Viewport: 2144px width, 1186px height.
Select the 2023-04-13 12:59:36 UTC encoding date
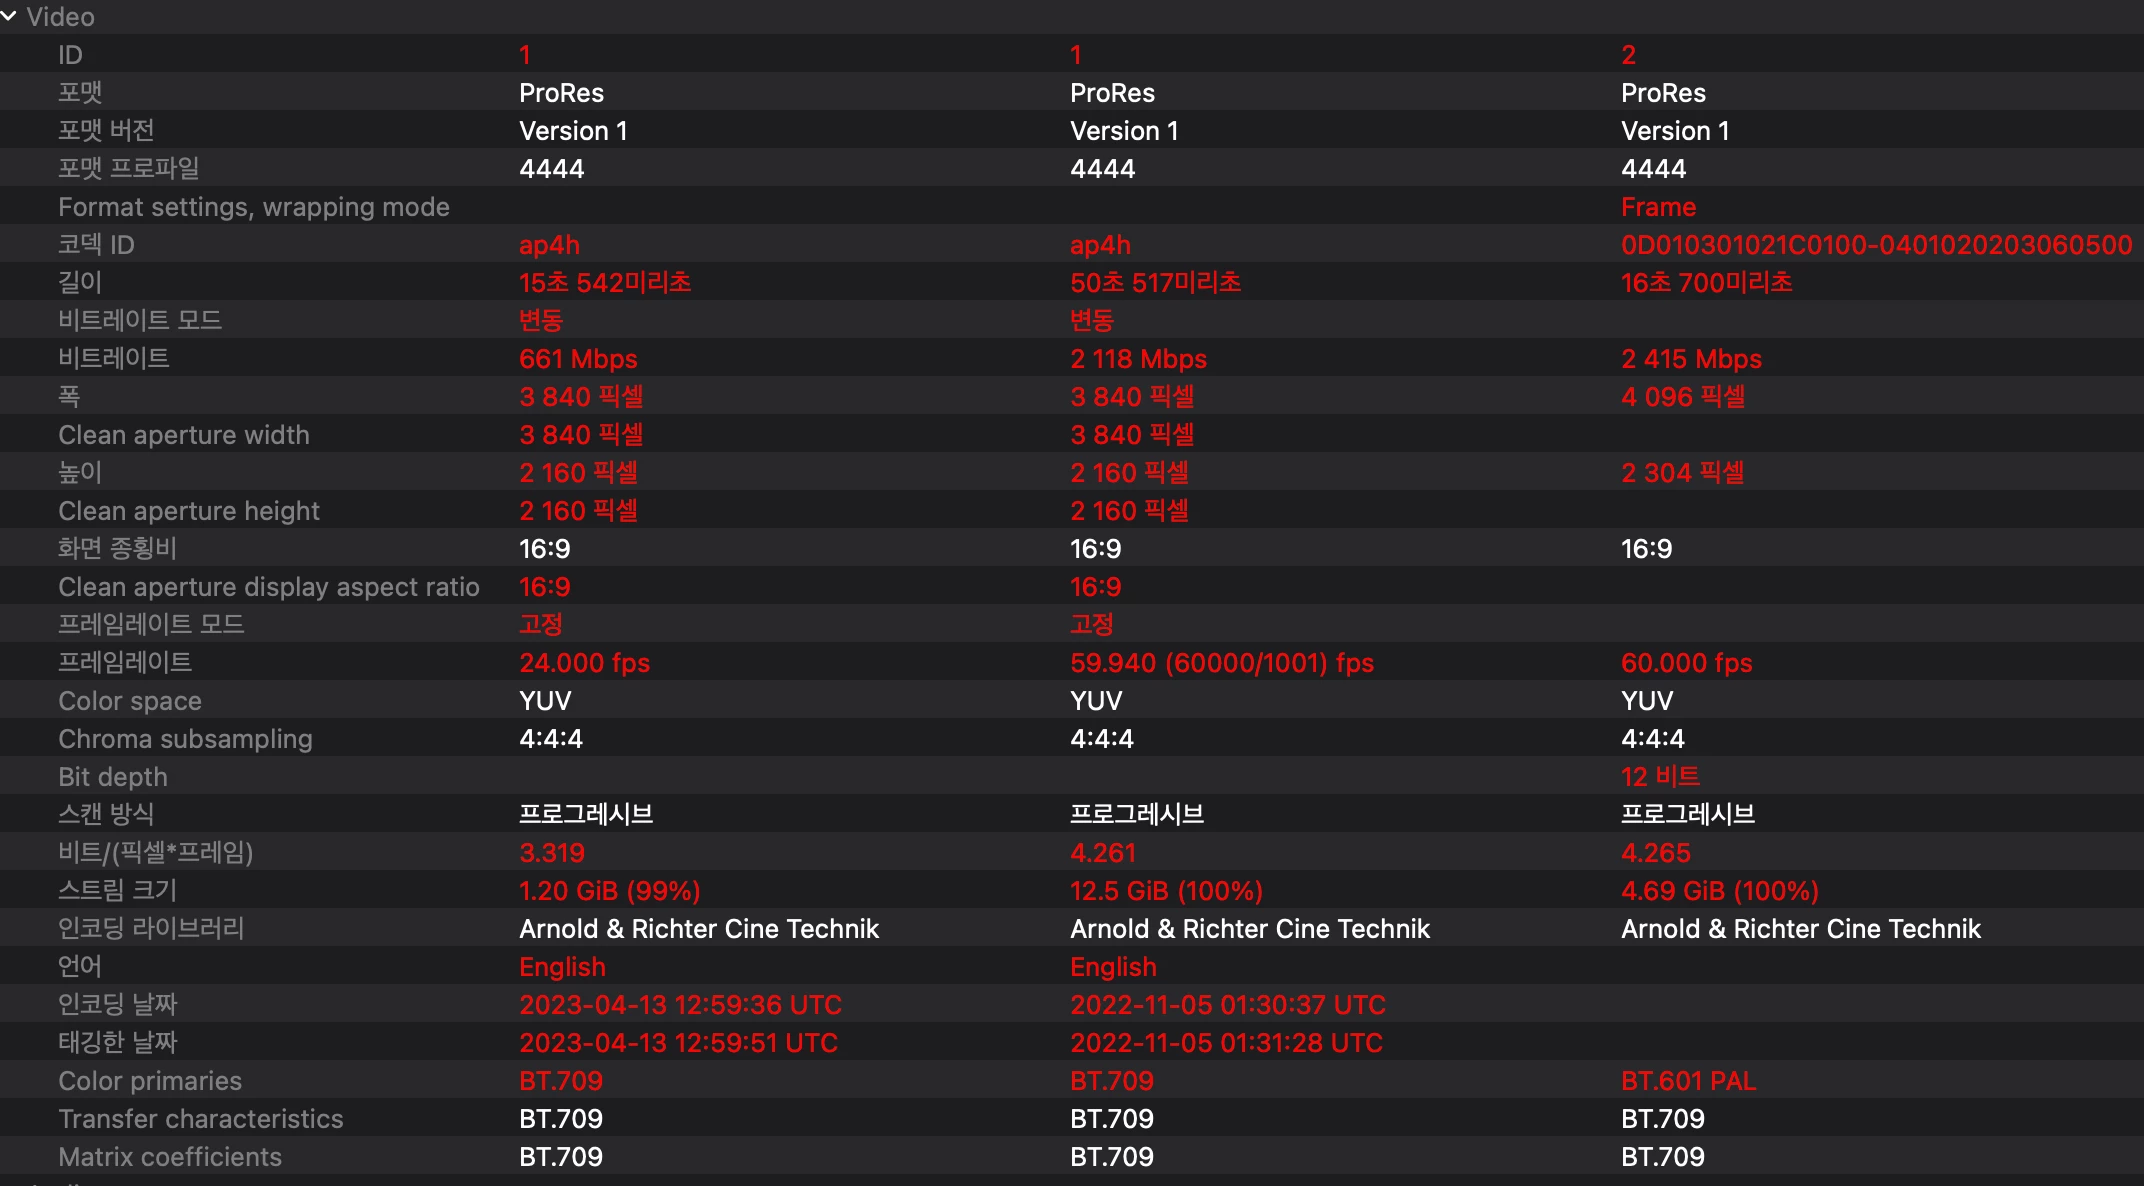pyautogui.click(x=680, y=1005)
